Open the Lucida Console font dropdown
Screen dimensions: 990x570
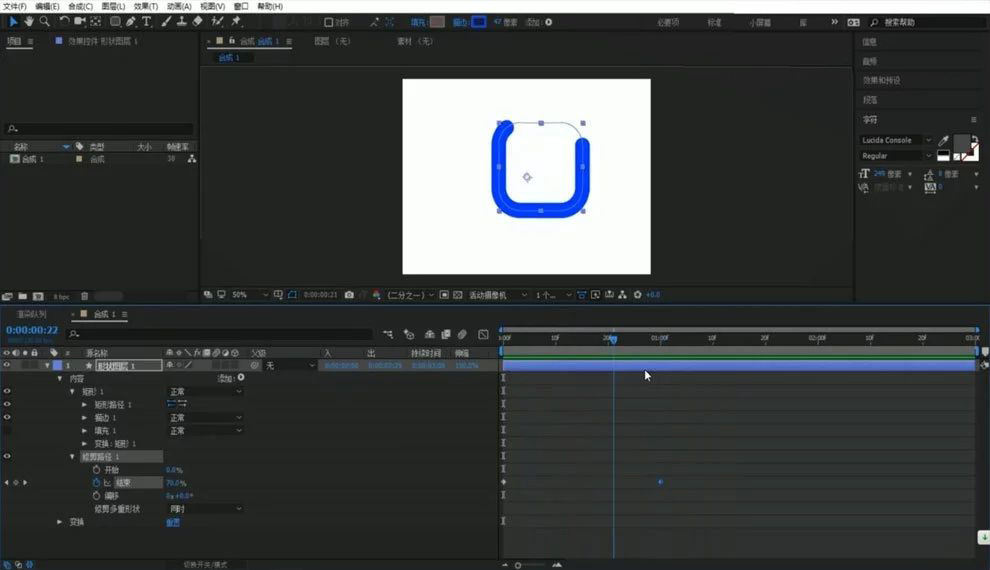coord(895,140)
